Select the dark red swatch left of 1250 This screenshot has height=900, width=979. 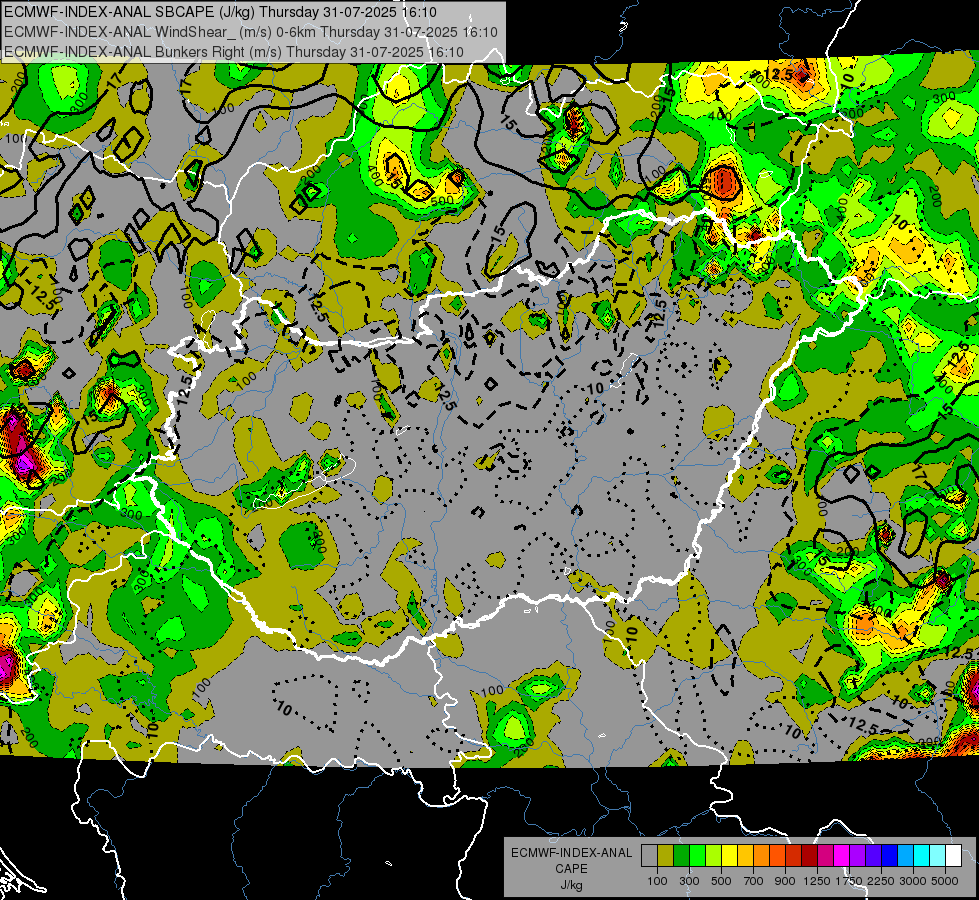point(810,856)
